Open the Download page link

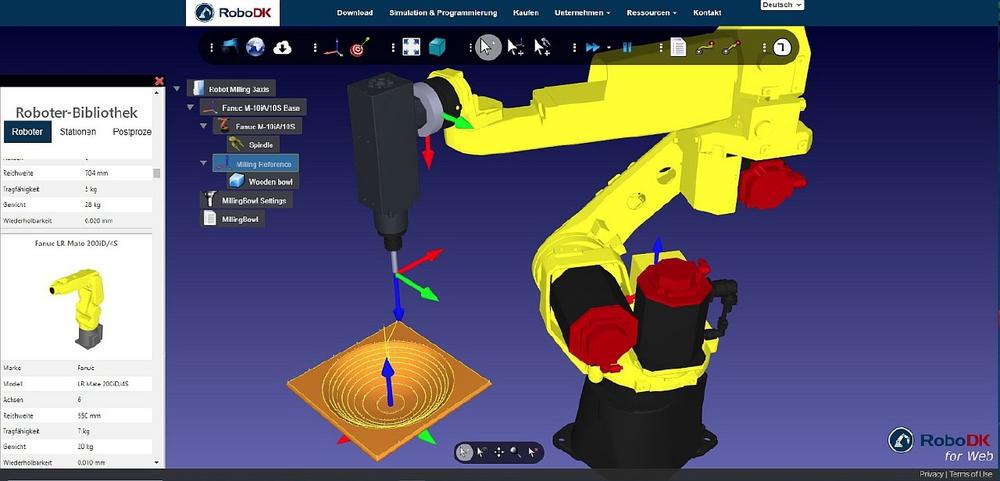(355, 13)
